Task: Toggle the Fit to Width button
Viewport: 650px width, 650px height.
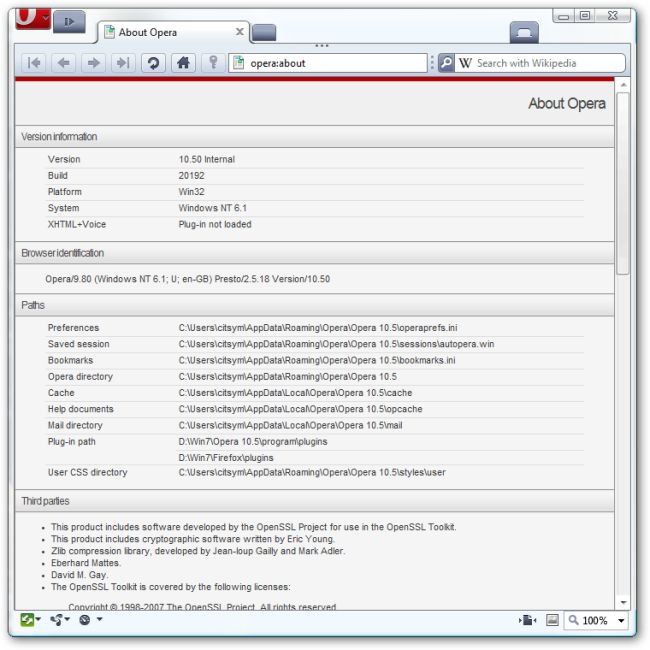Action: pos(527,621)
